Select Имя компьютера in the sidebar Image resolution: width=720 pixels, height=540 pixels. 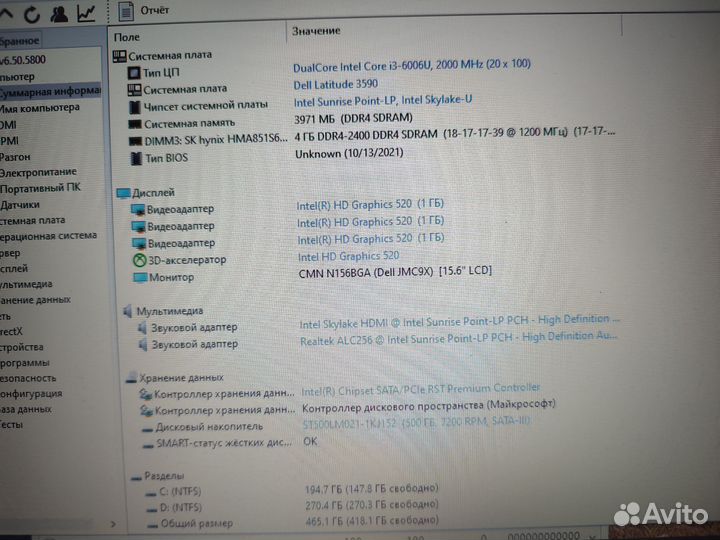pyautogui.click(x=39, y=108)
